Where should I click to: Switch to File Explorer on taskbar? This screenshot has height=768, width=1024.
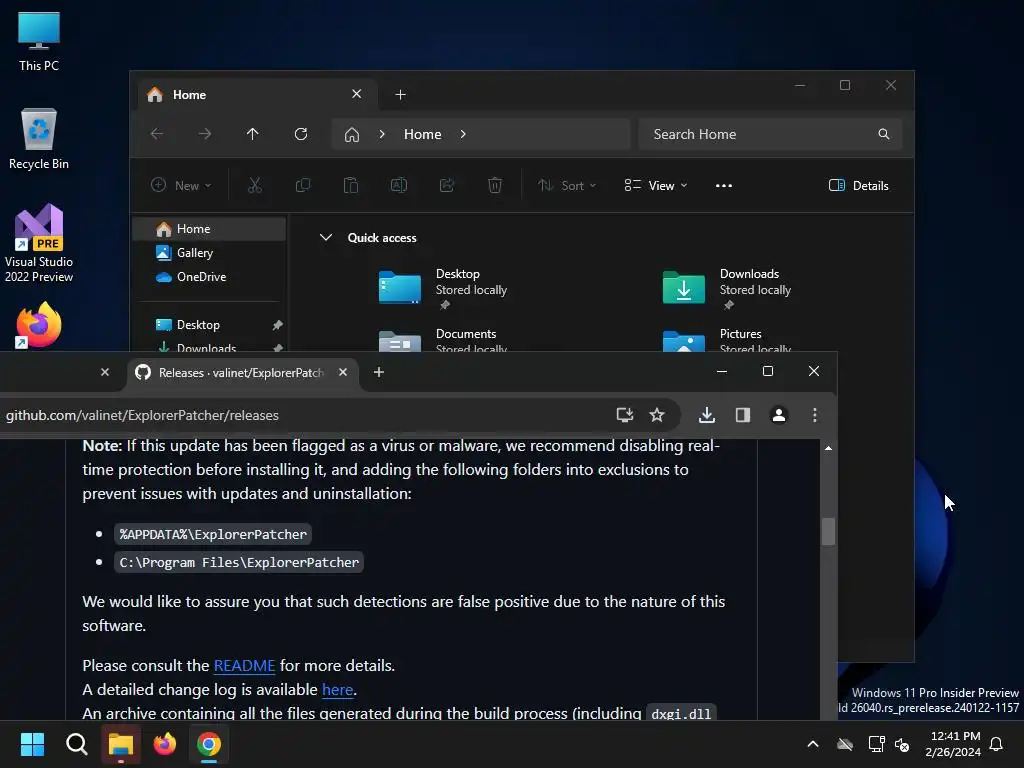[x=121, y=744]
